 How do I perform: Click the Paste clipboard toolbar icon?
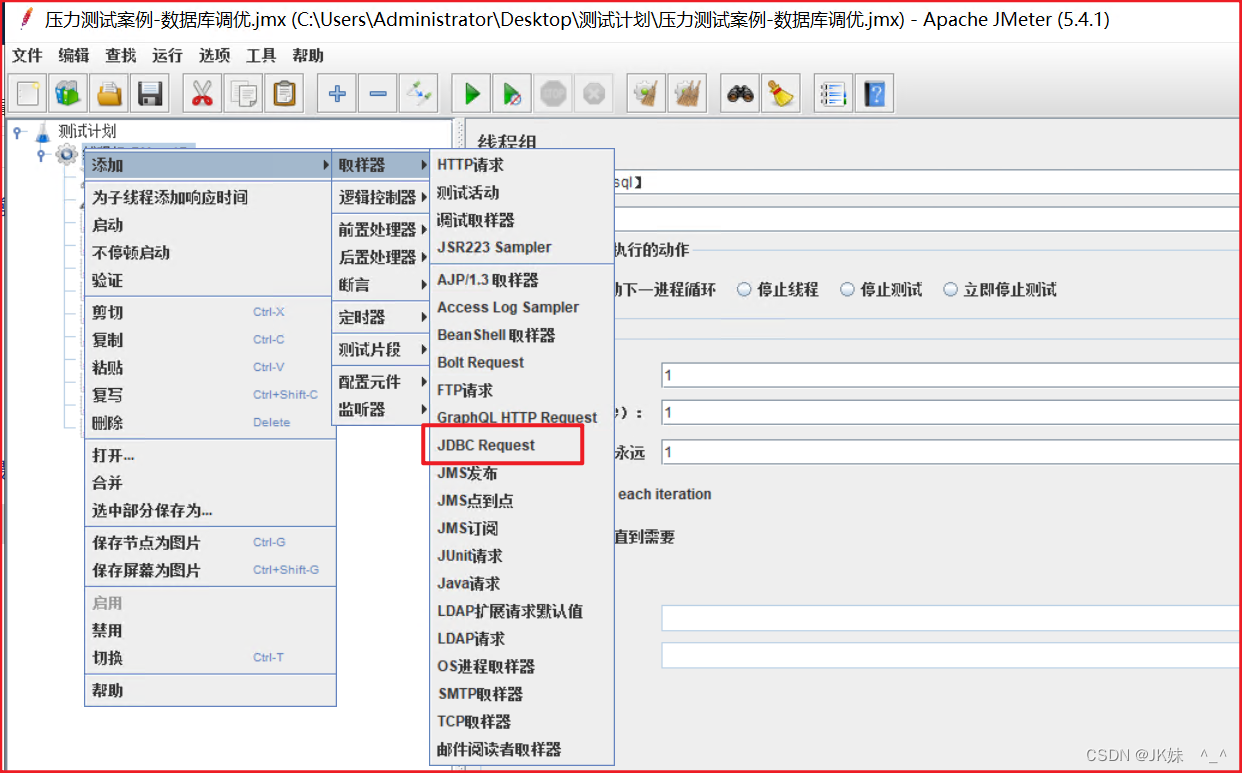(x=284, y=94)
